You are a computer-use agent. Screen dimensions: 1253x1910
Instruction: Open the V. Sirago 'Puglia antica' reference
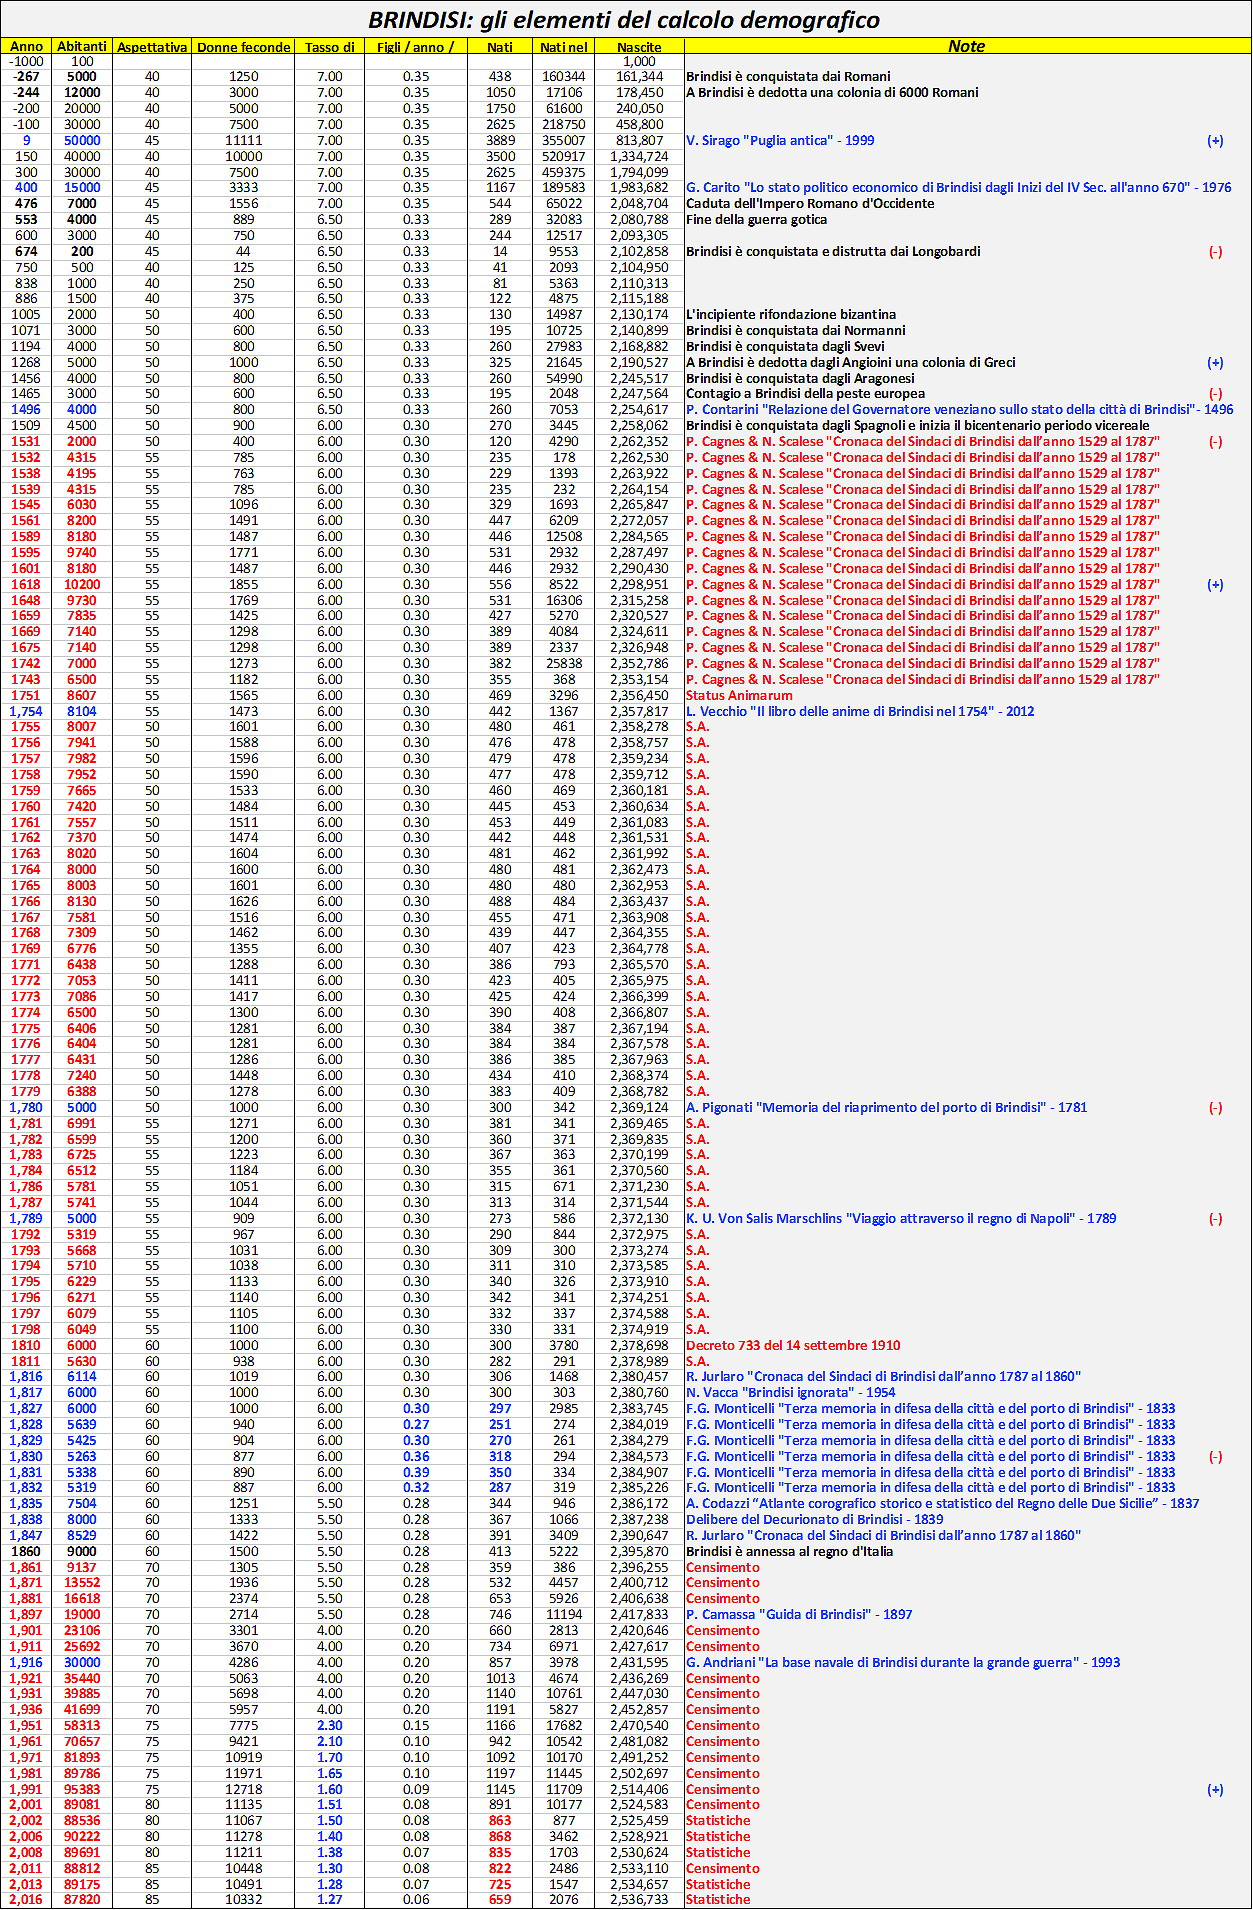tap(780, 140)
